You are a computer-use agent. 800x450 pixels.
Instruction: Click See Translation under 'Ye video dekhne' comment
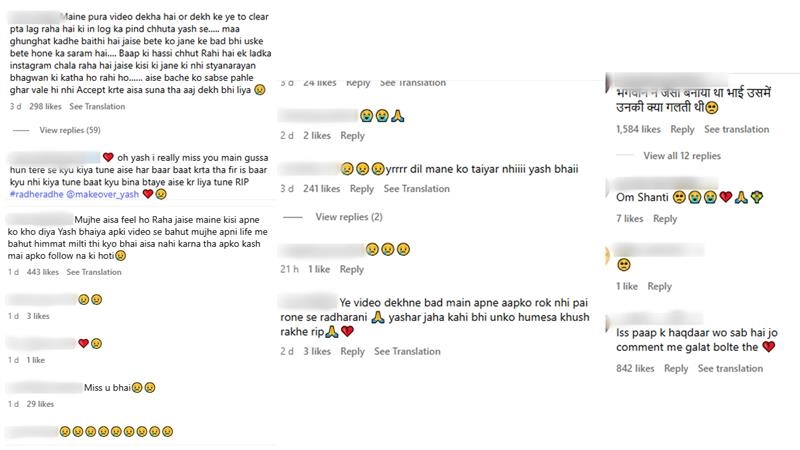click(407, 351)
